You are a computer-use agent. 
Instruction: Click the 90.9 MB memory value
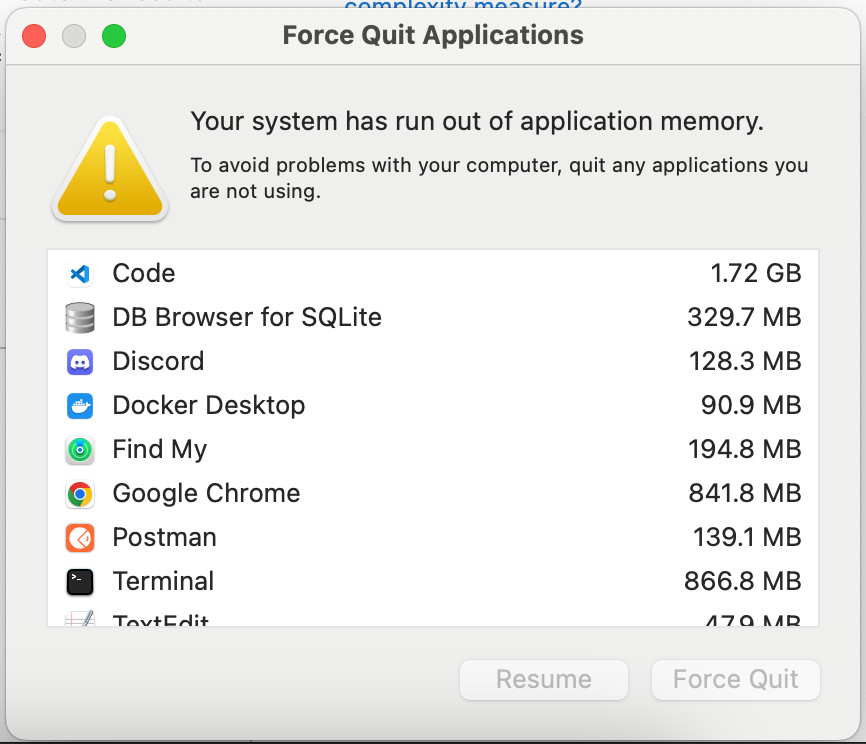(x=751, y=405)
